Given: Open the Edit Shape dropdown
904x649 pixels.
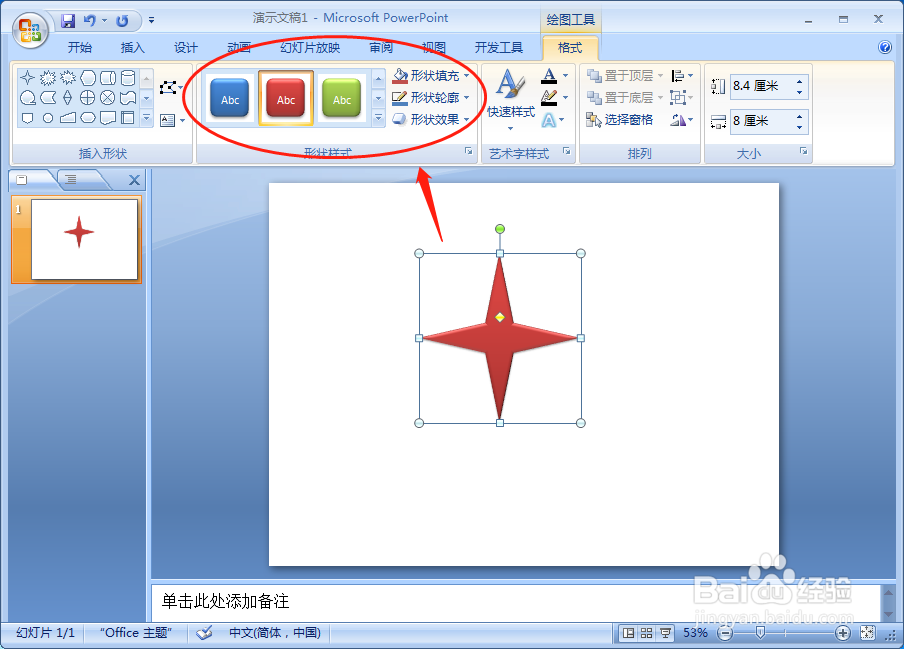Looking at the screenshot, I should (x=171, y=88).
